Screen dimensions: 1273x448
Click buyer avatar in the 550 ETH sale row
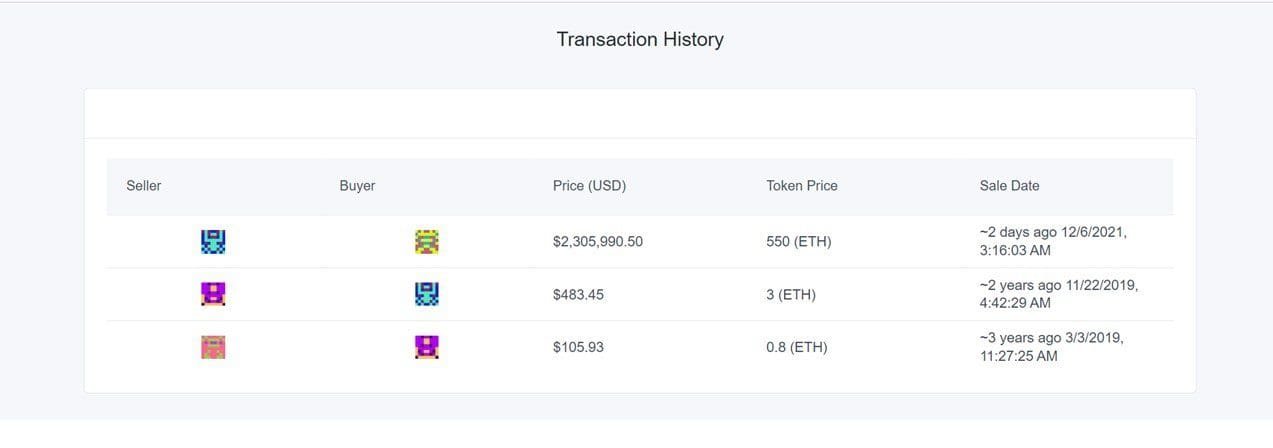pyautogui.click(x=427, y=241)
